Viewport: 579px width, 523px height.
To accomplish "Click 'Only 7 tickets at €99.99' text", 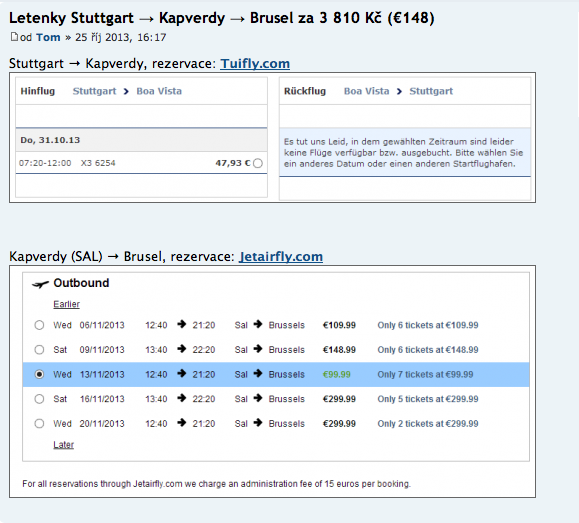I will tap(425, 374).
